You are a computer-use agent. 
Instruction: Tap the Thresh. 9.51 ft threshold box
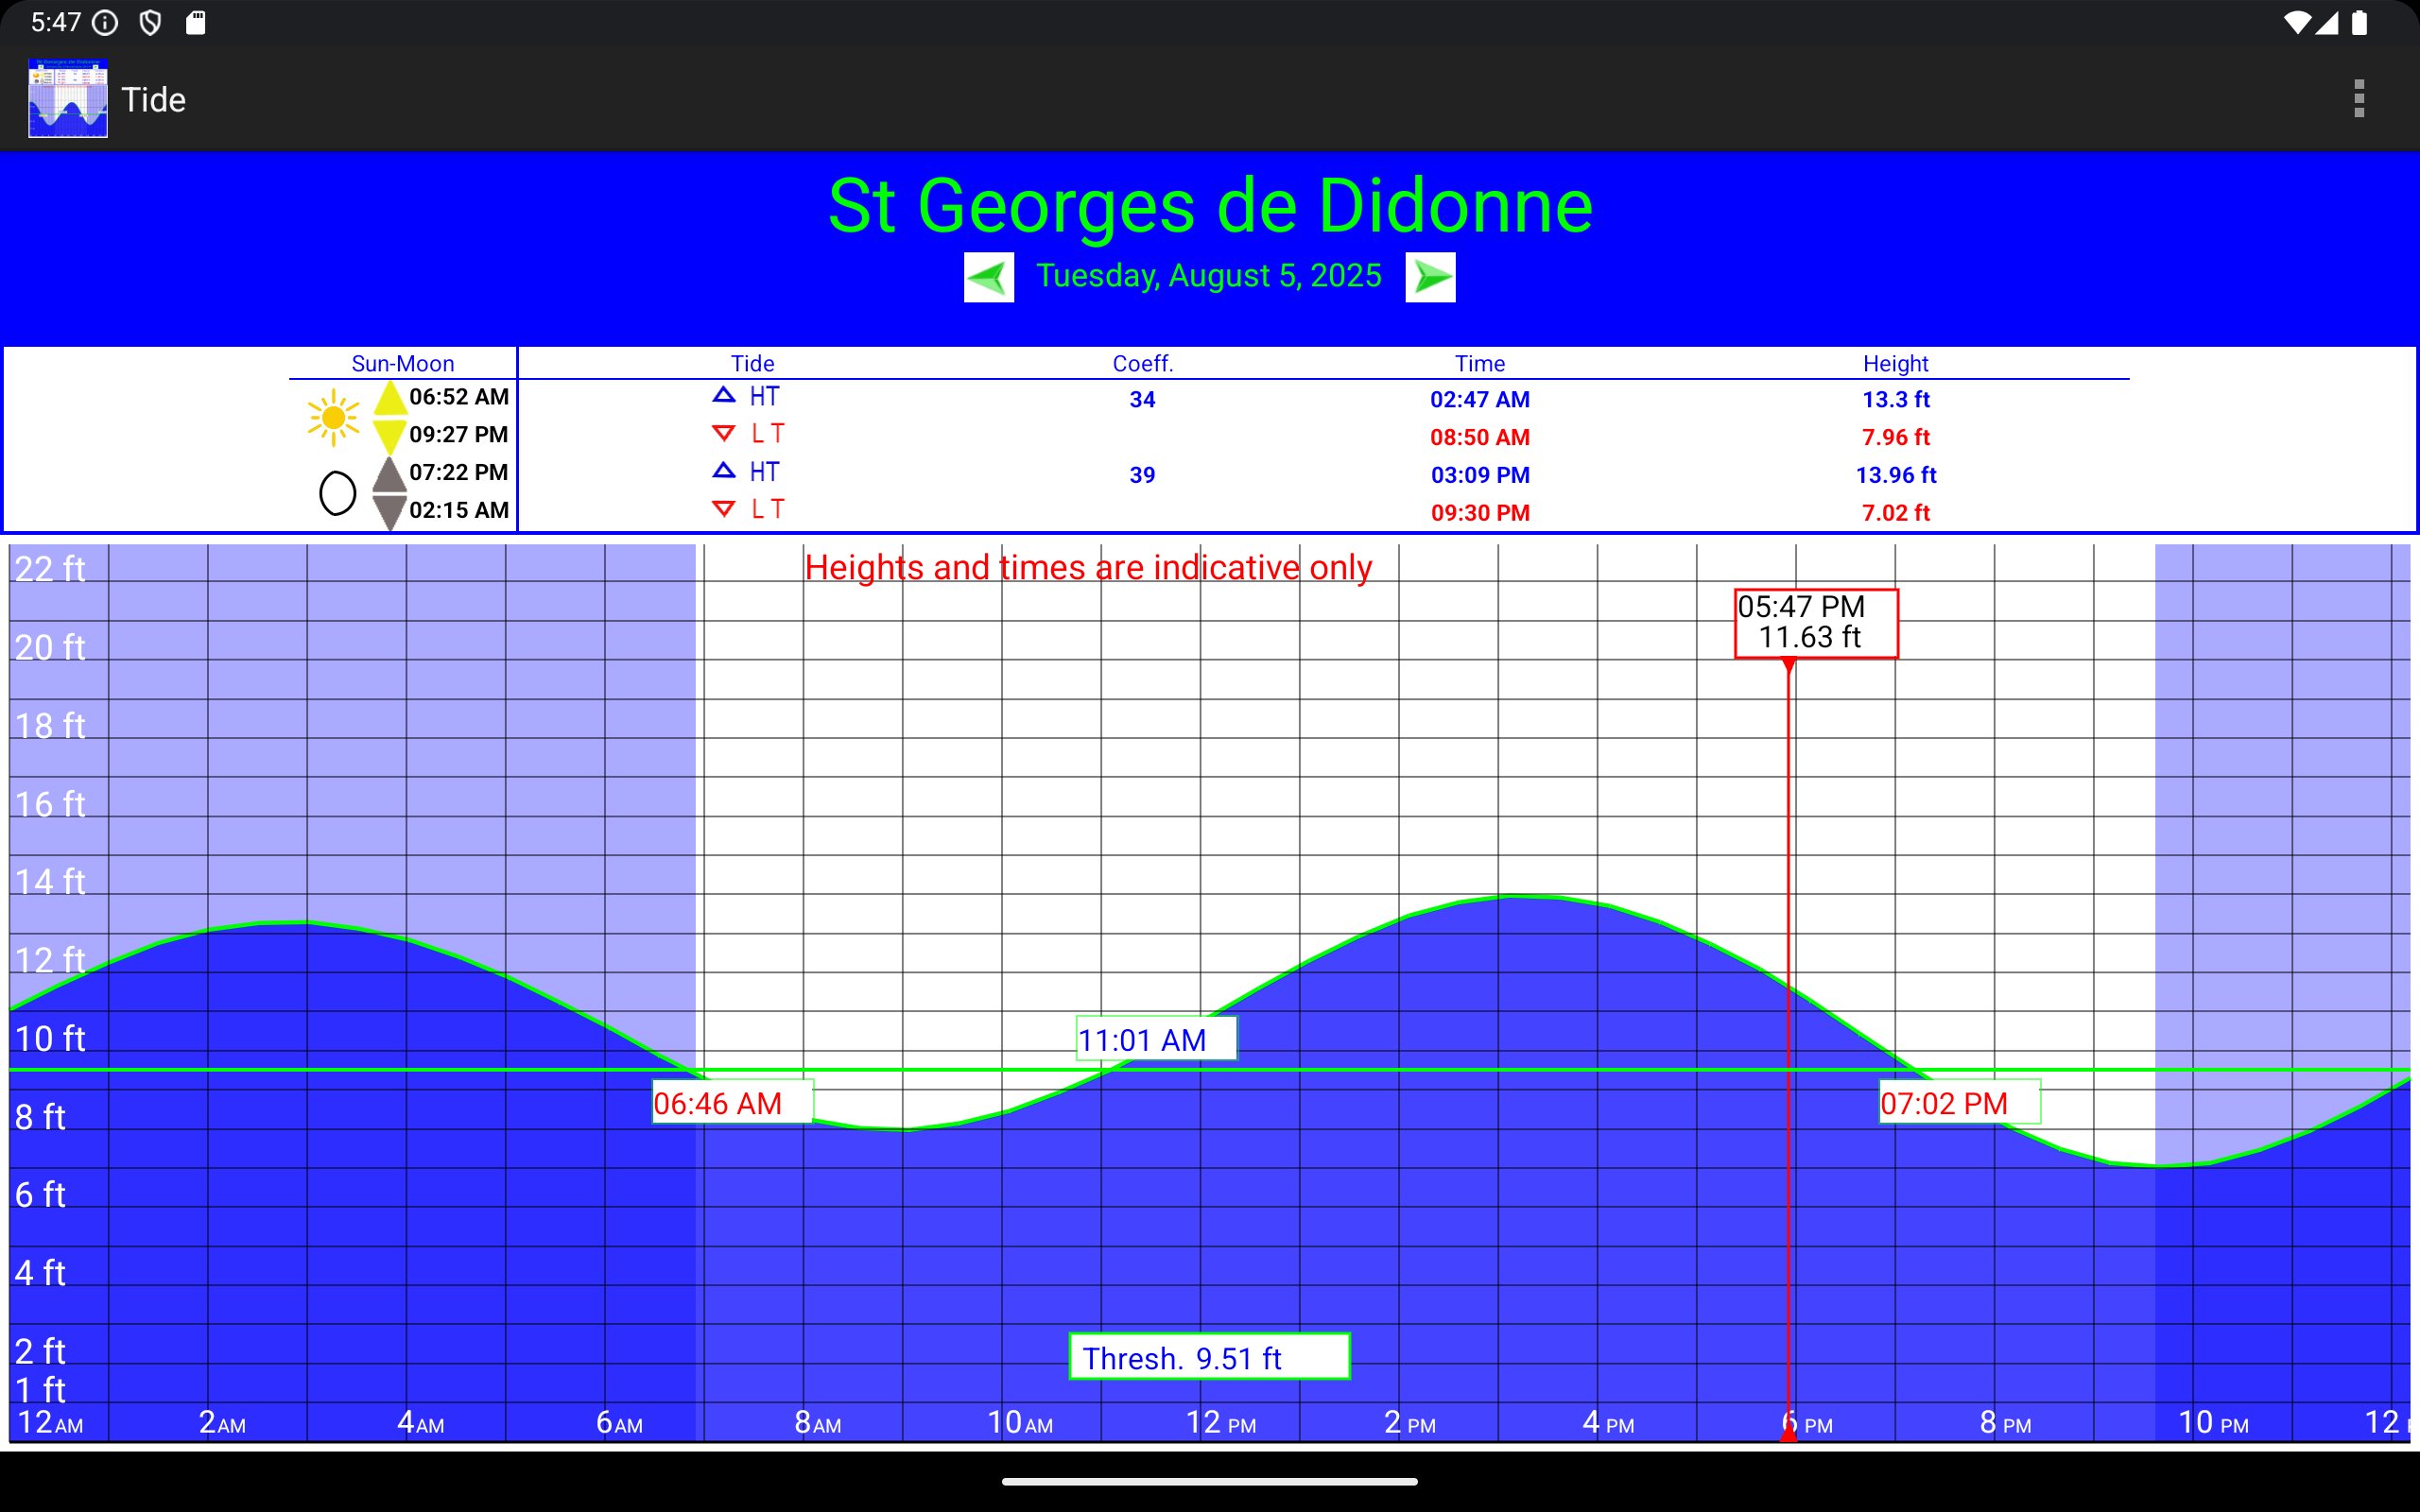(1209, 1357)
